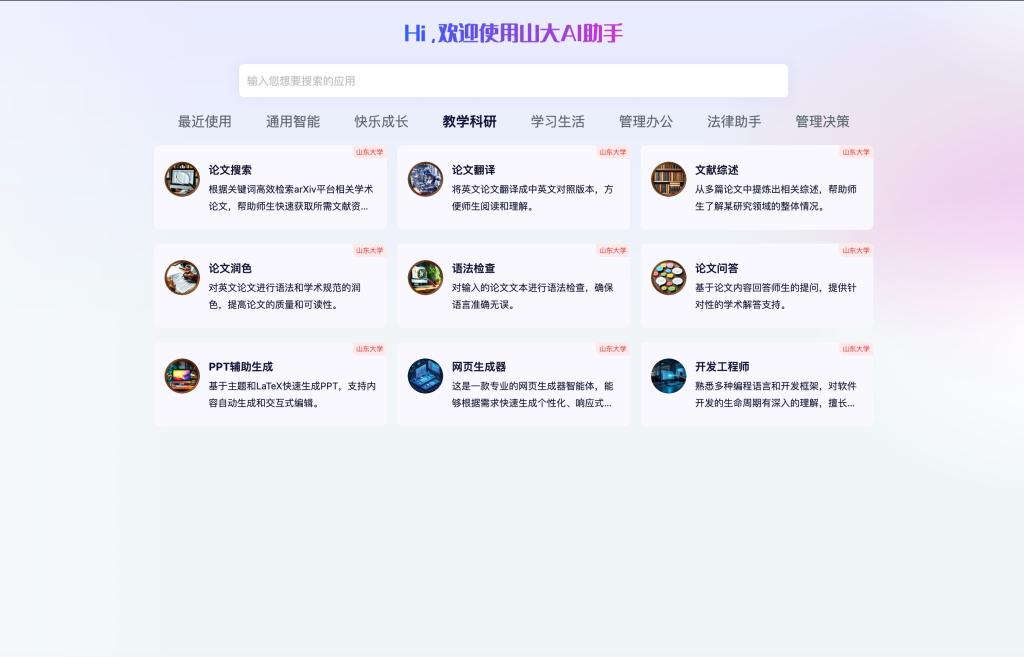Open the 论文翻译 title link

click(x=473, y=170)
